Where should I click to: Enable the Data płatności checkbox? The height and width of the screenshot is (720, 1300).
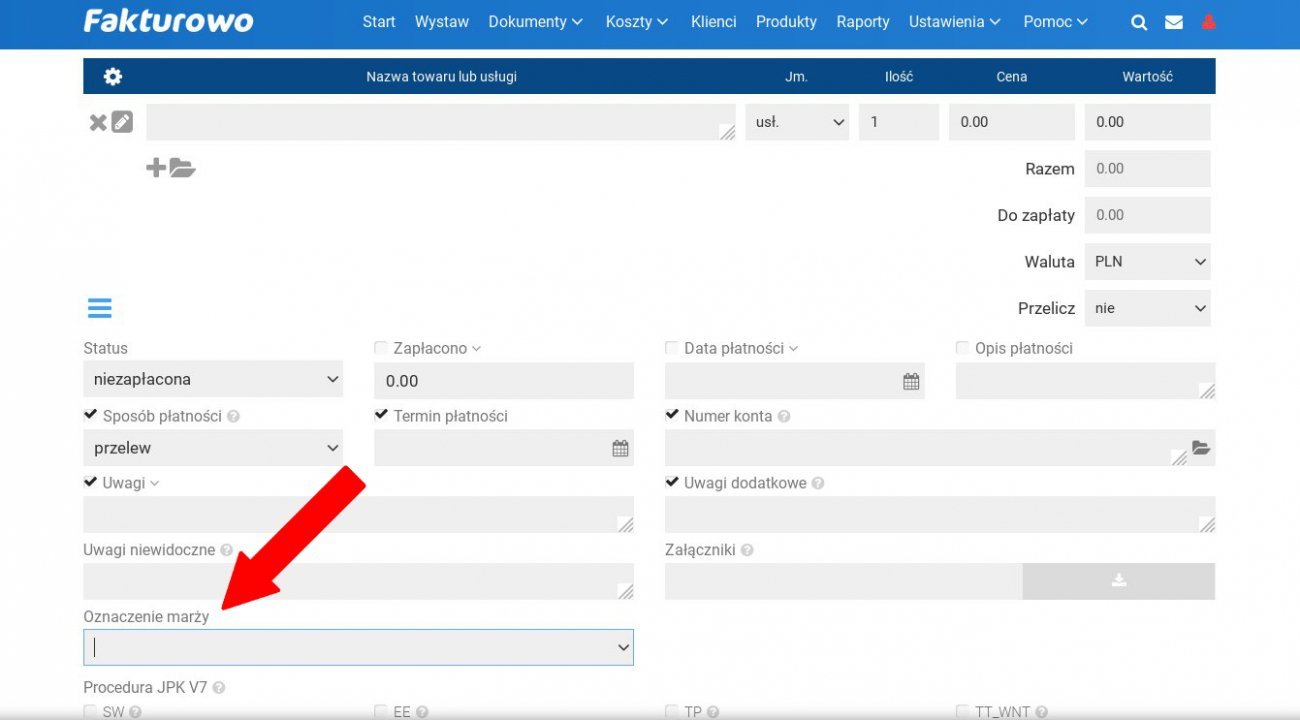click(x=672, y=348)
